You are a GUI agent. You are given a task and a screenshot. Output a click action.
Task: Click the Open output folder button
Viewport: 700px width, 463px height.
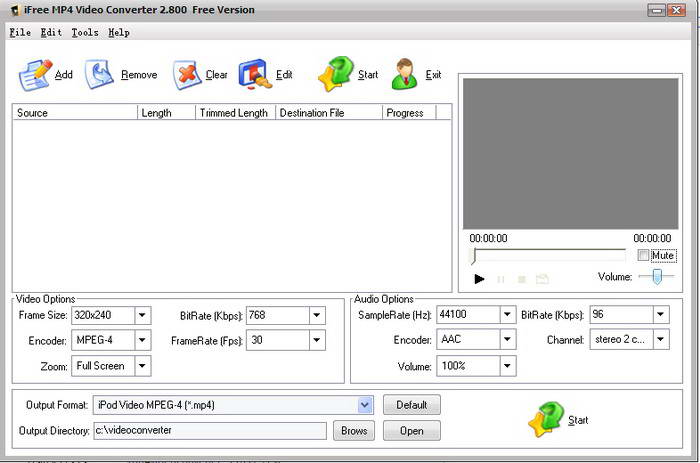[412, 431]
